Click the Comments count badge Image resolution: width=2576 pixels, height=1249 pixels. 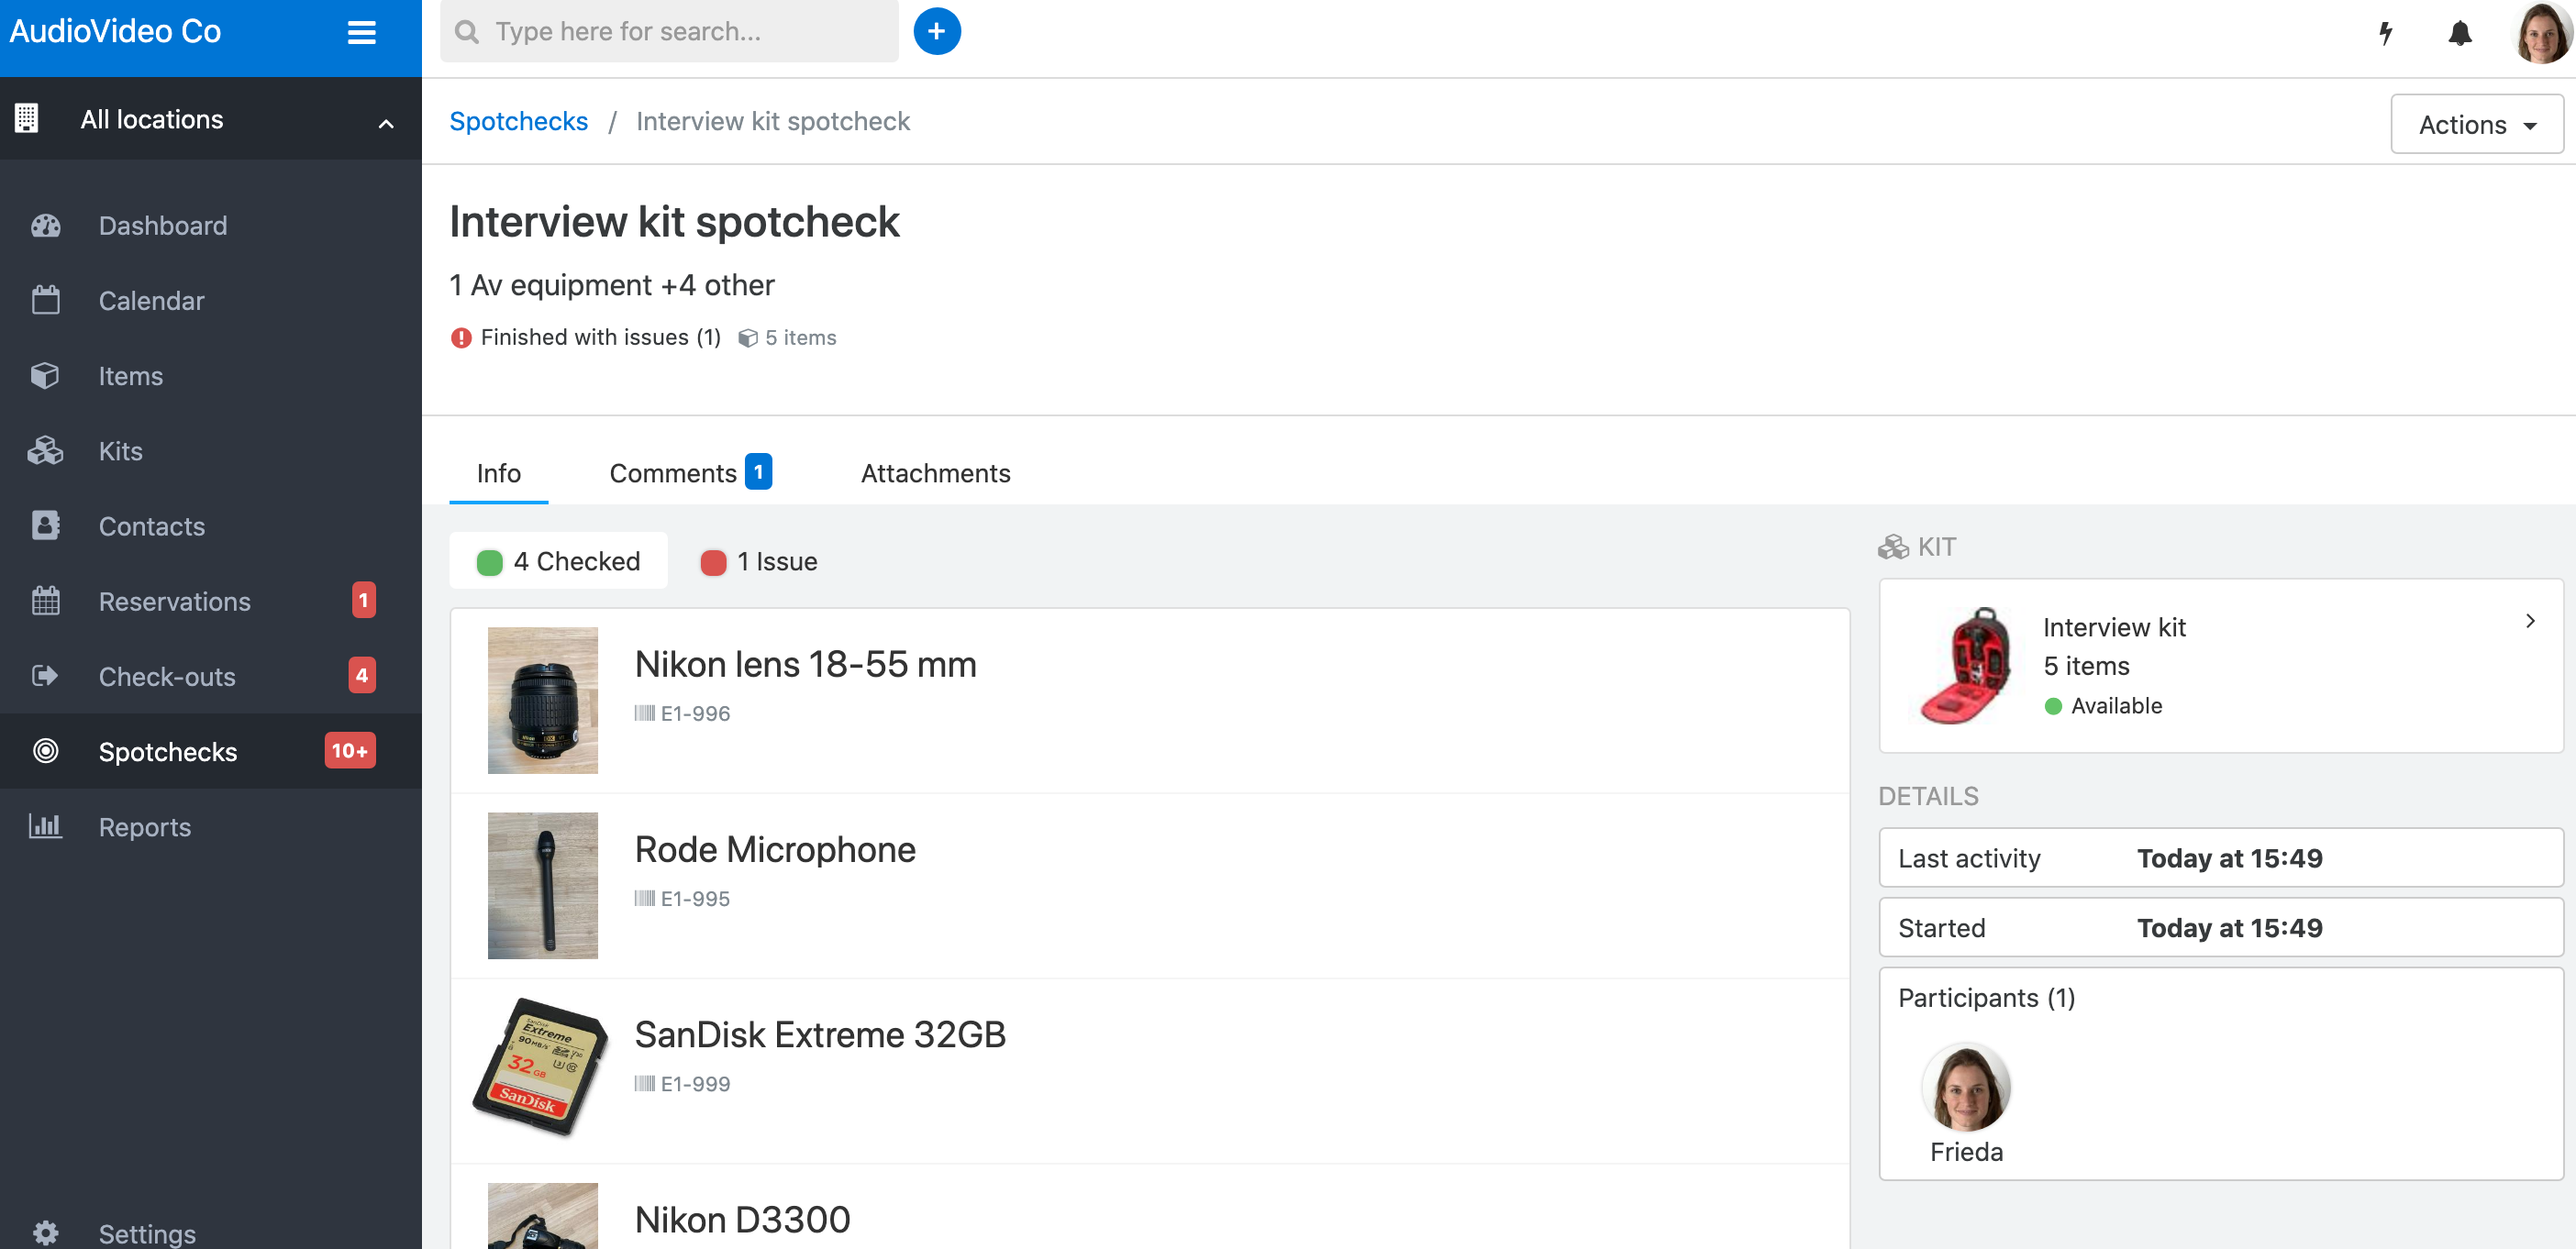(758, 472)
